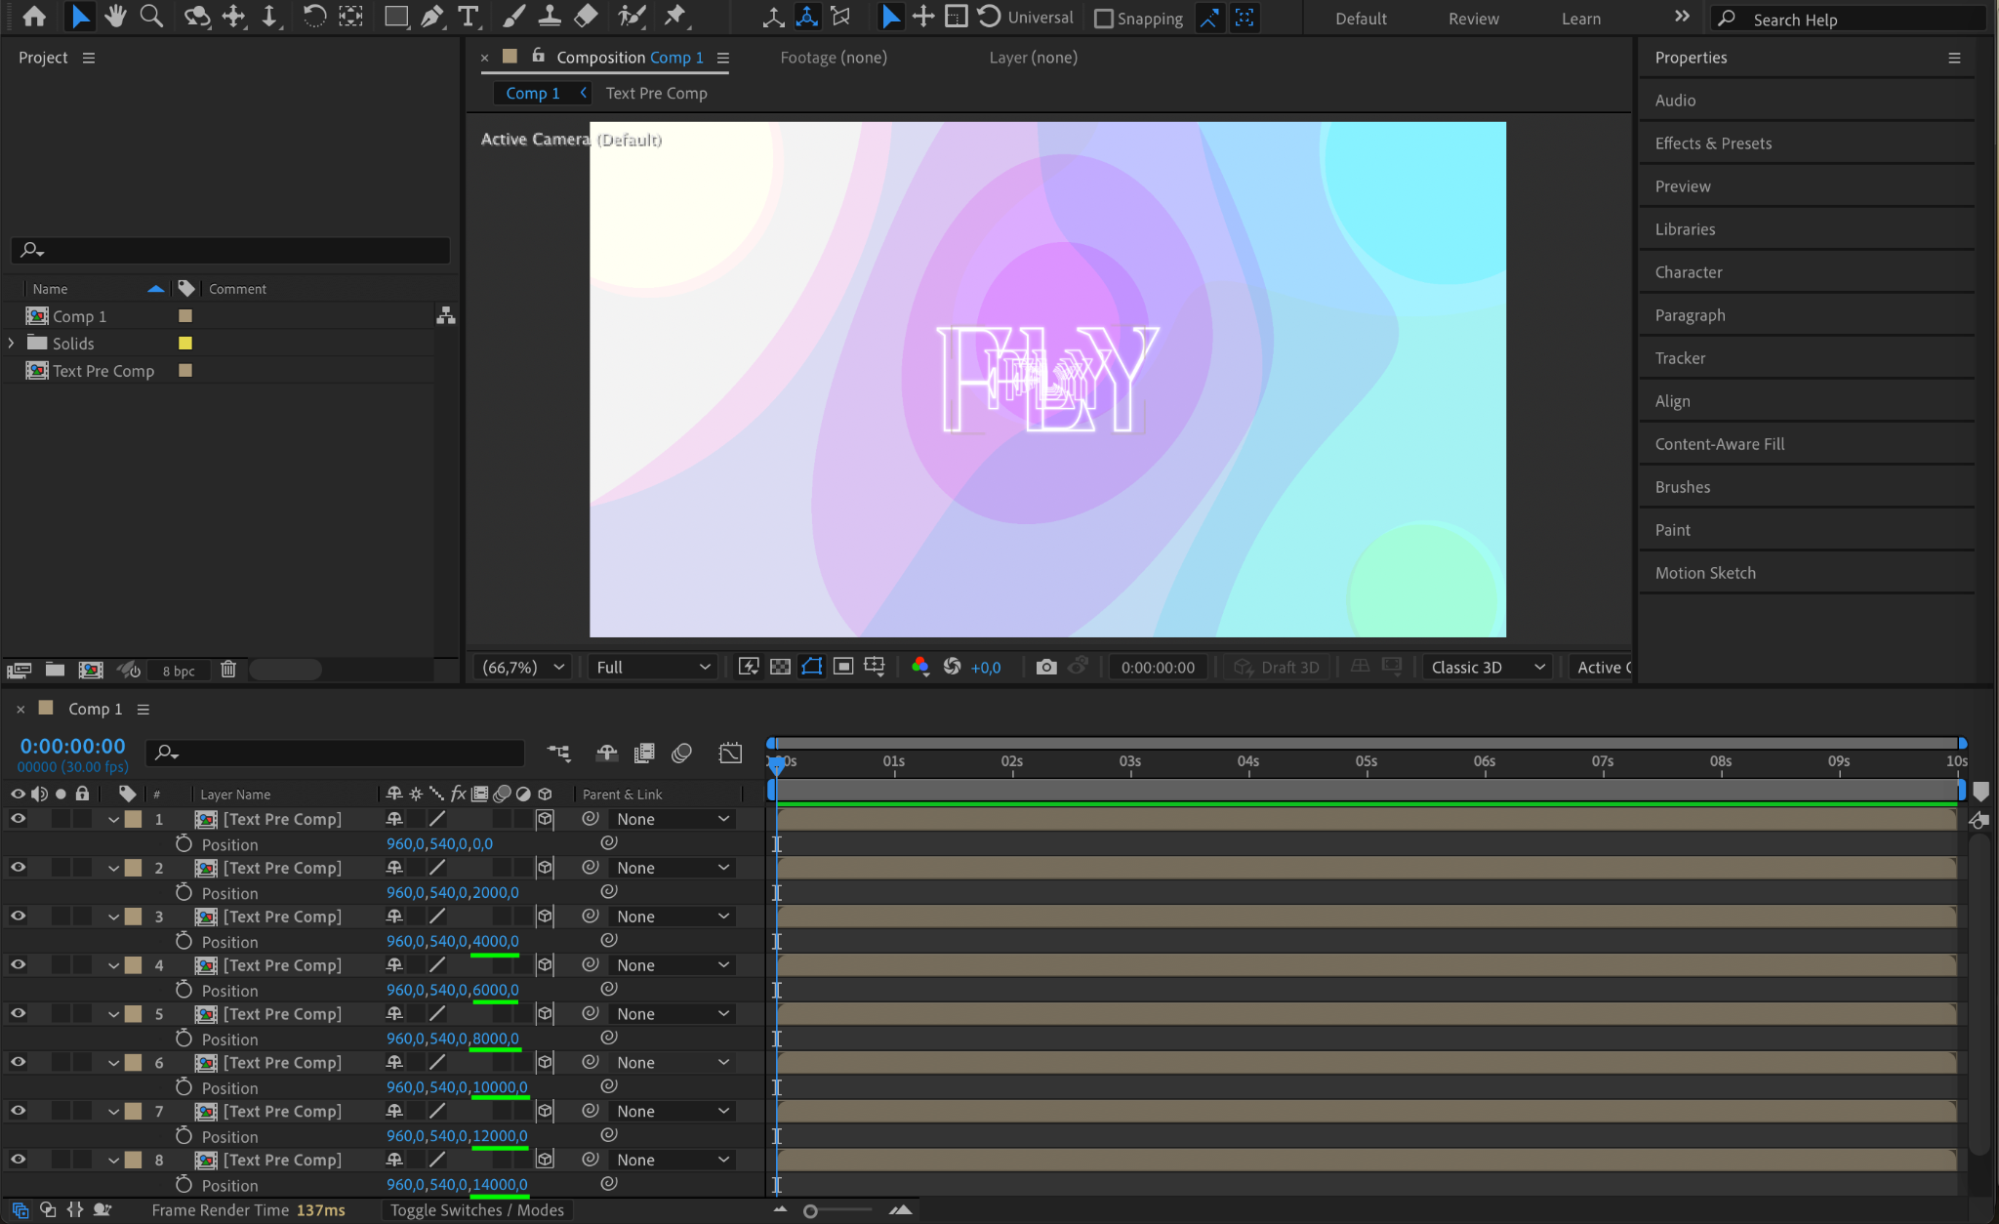Open layer 1 Parent None dropdown
This screenshot has height=1224, width=1999.
[672, 819]
